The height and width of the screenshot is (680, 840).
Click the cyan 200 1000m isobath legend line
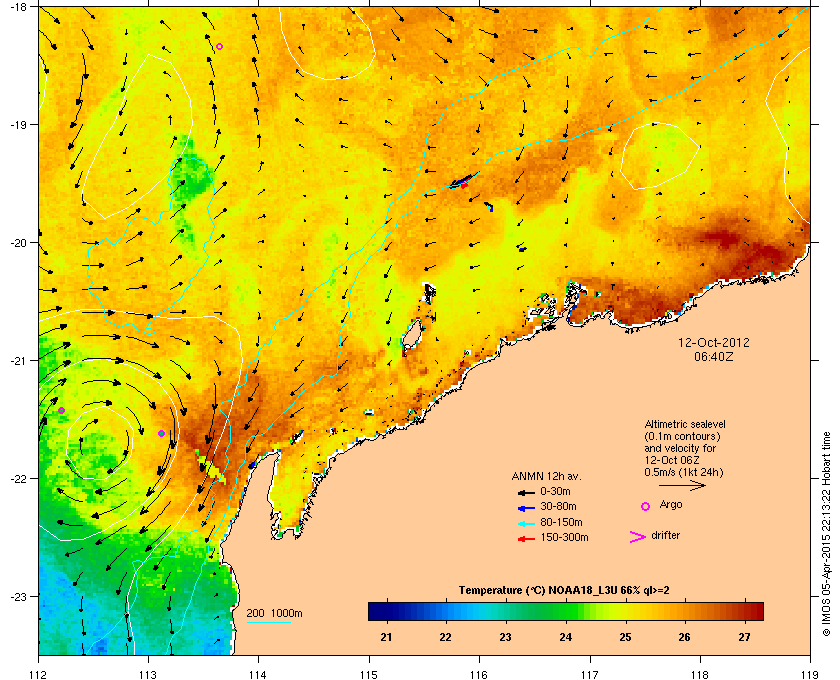pyautogui.click(x=268, y=623)
